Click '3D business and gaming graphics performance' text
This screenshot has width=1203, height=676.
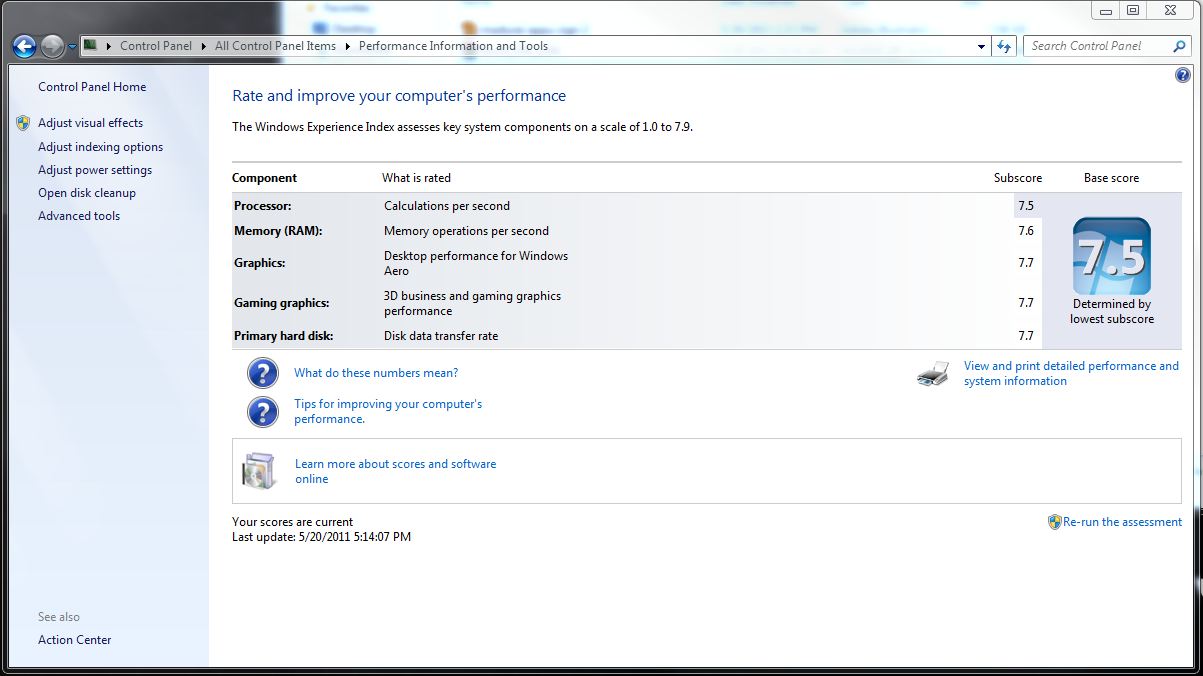473,303
